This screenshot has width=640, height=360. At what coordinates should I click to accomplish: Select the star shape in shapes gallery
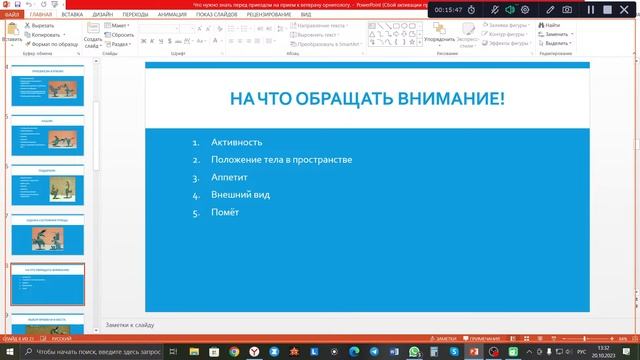pyautogui.click(x=412, y=42)
